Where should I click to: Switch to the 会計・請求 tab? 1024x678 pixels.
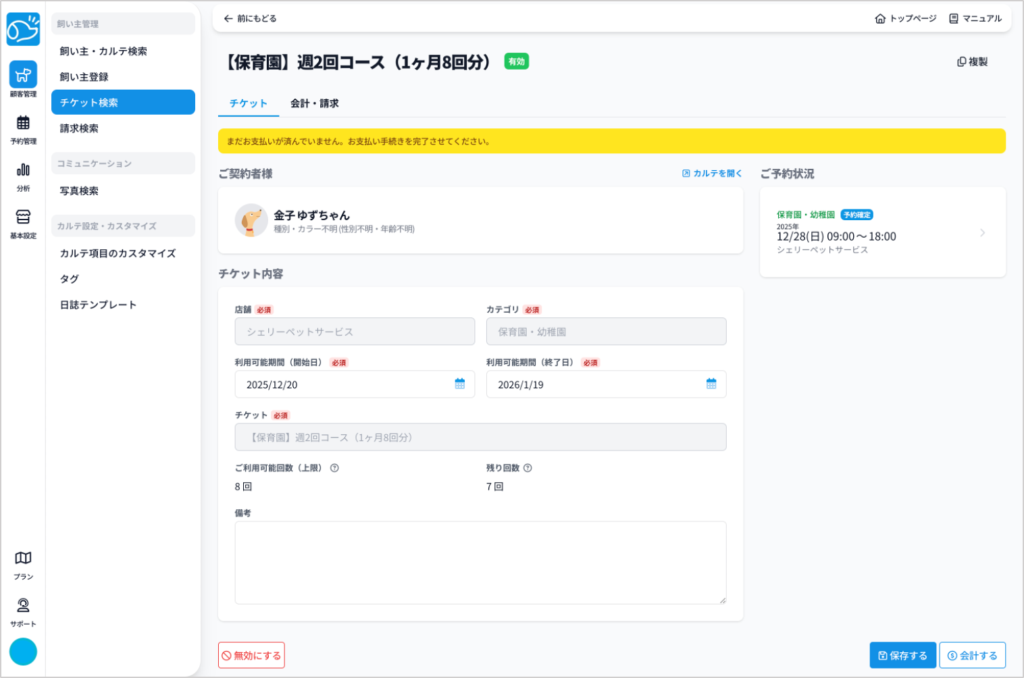click(x=314, y=103)
